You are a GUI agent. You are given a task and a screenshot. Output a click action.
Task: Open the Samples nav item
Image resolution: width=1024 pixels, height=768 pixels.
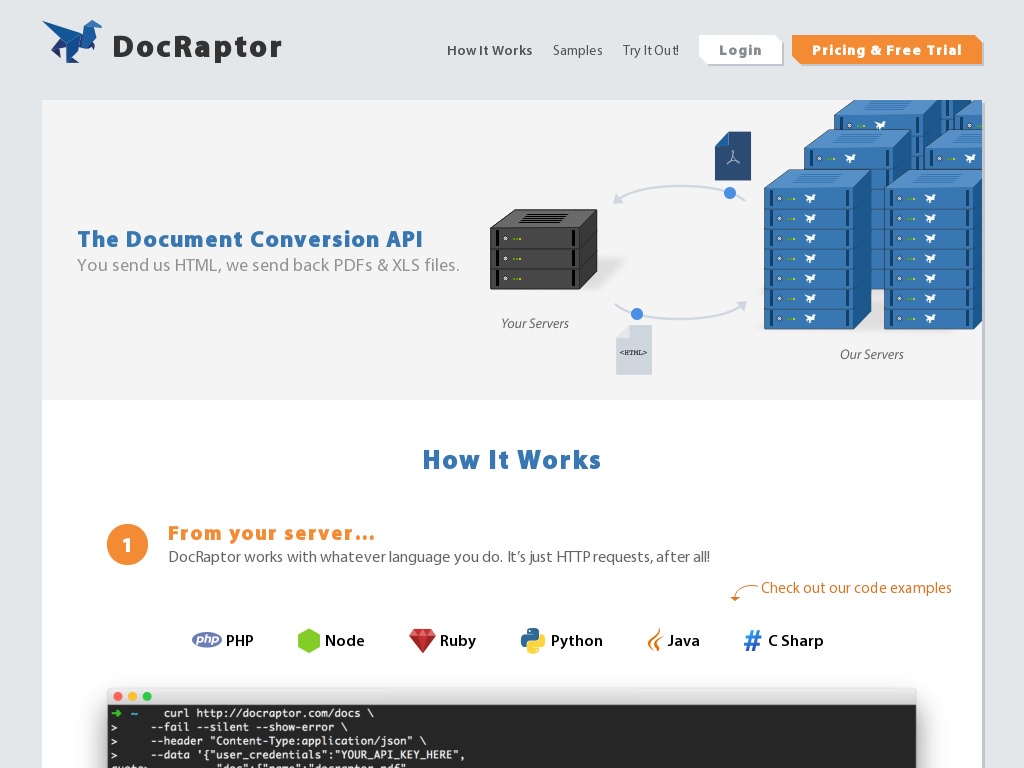pyautogui.click(x=577, y=50)
